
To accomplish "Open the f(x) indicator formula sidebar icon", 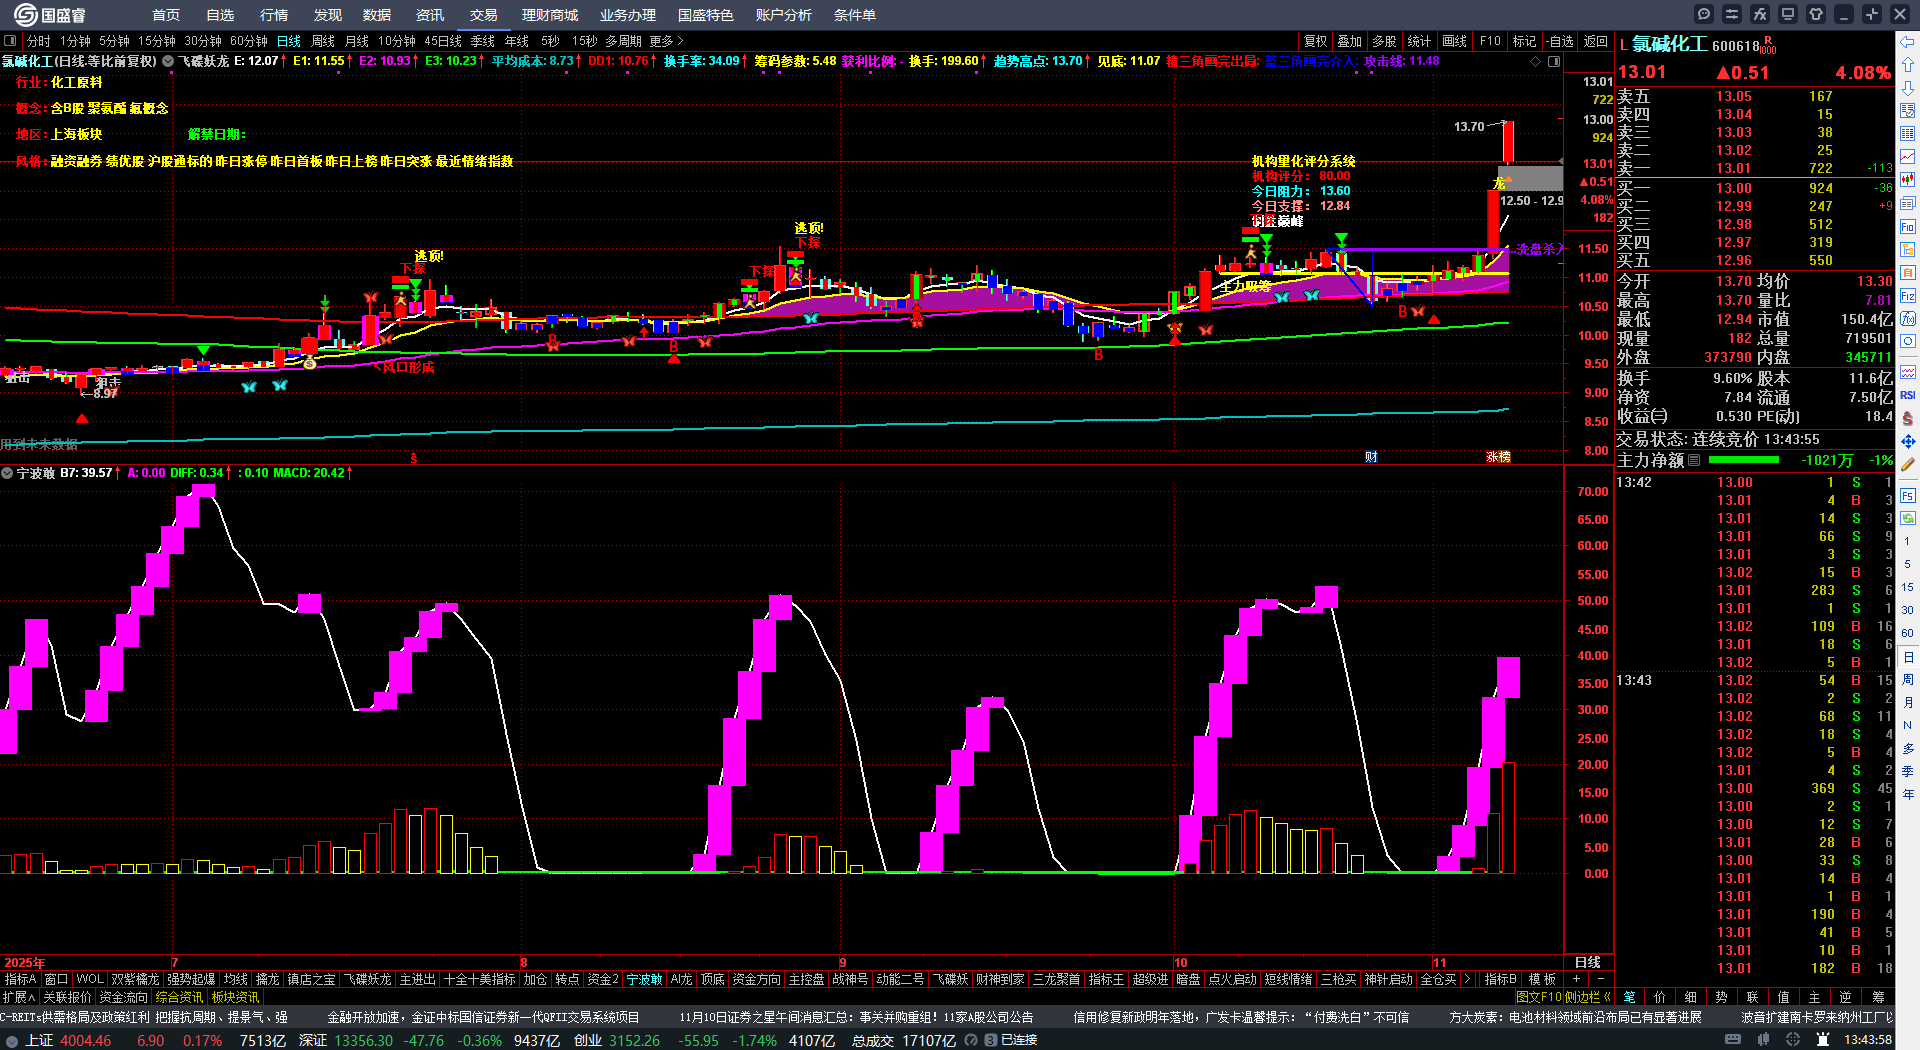I will click(x=1908, y=319).
